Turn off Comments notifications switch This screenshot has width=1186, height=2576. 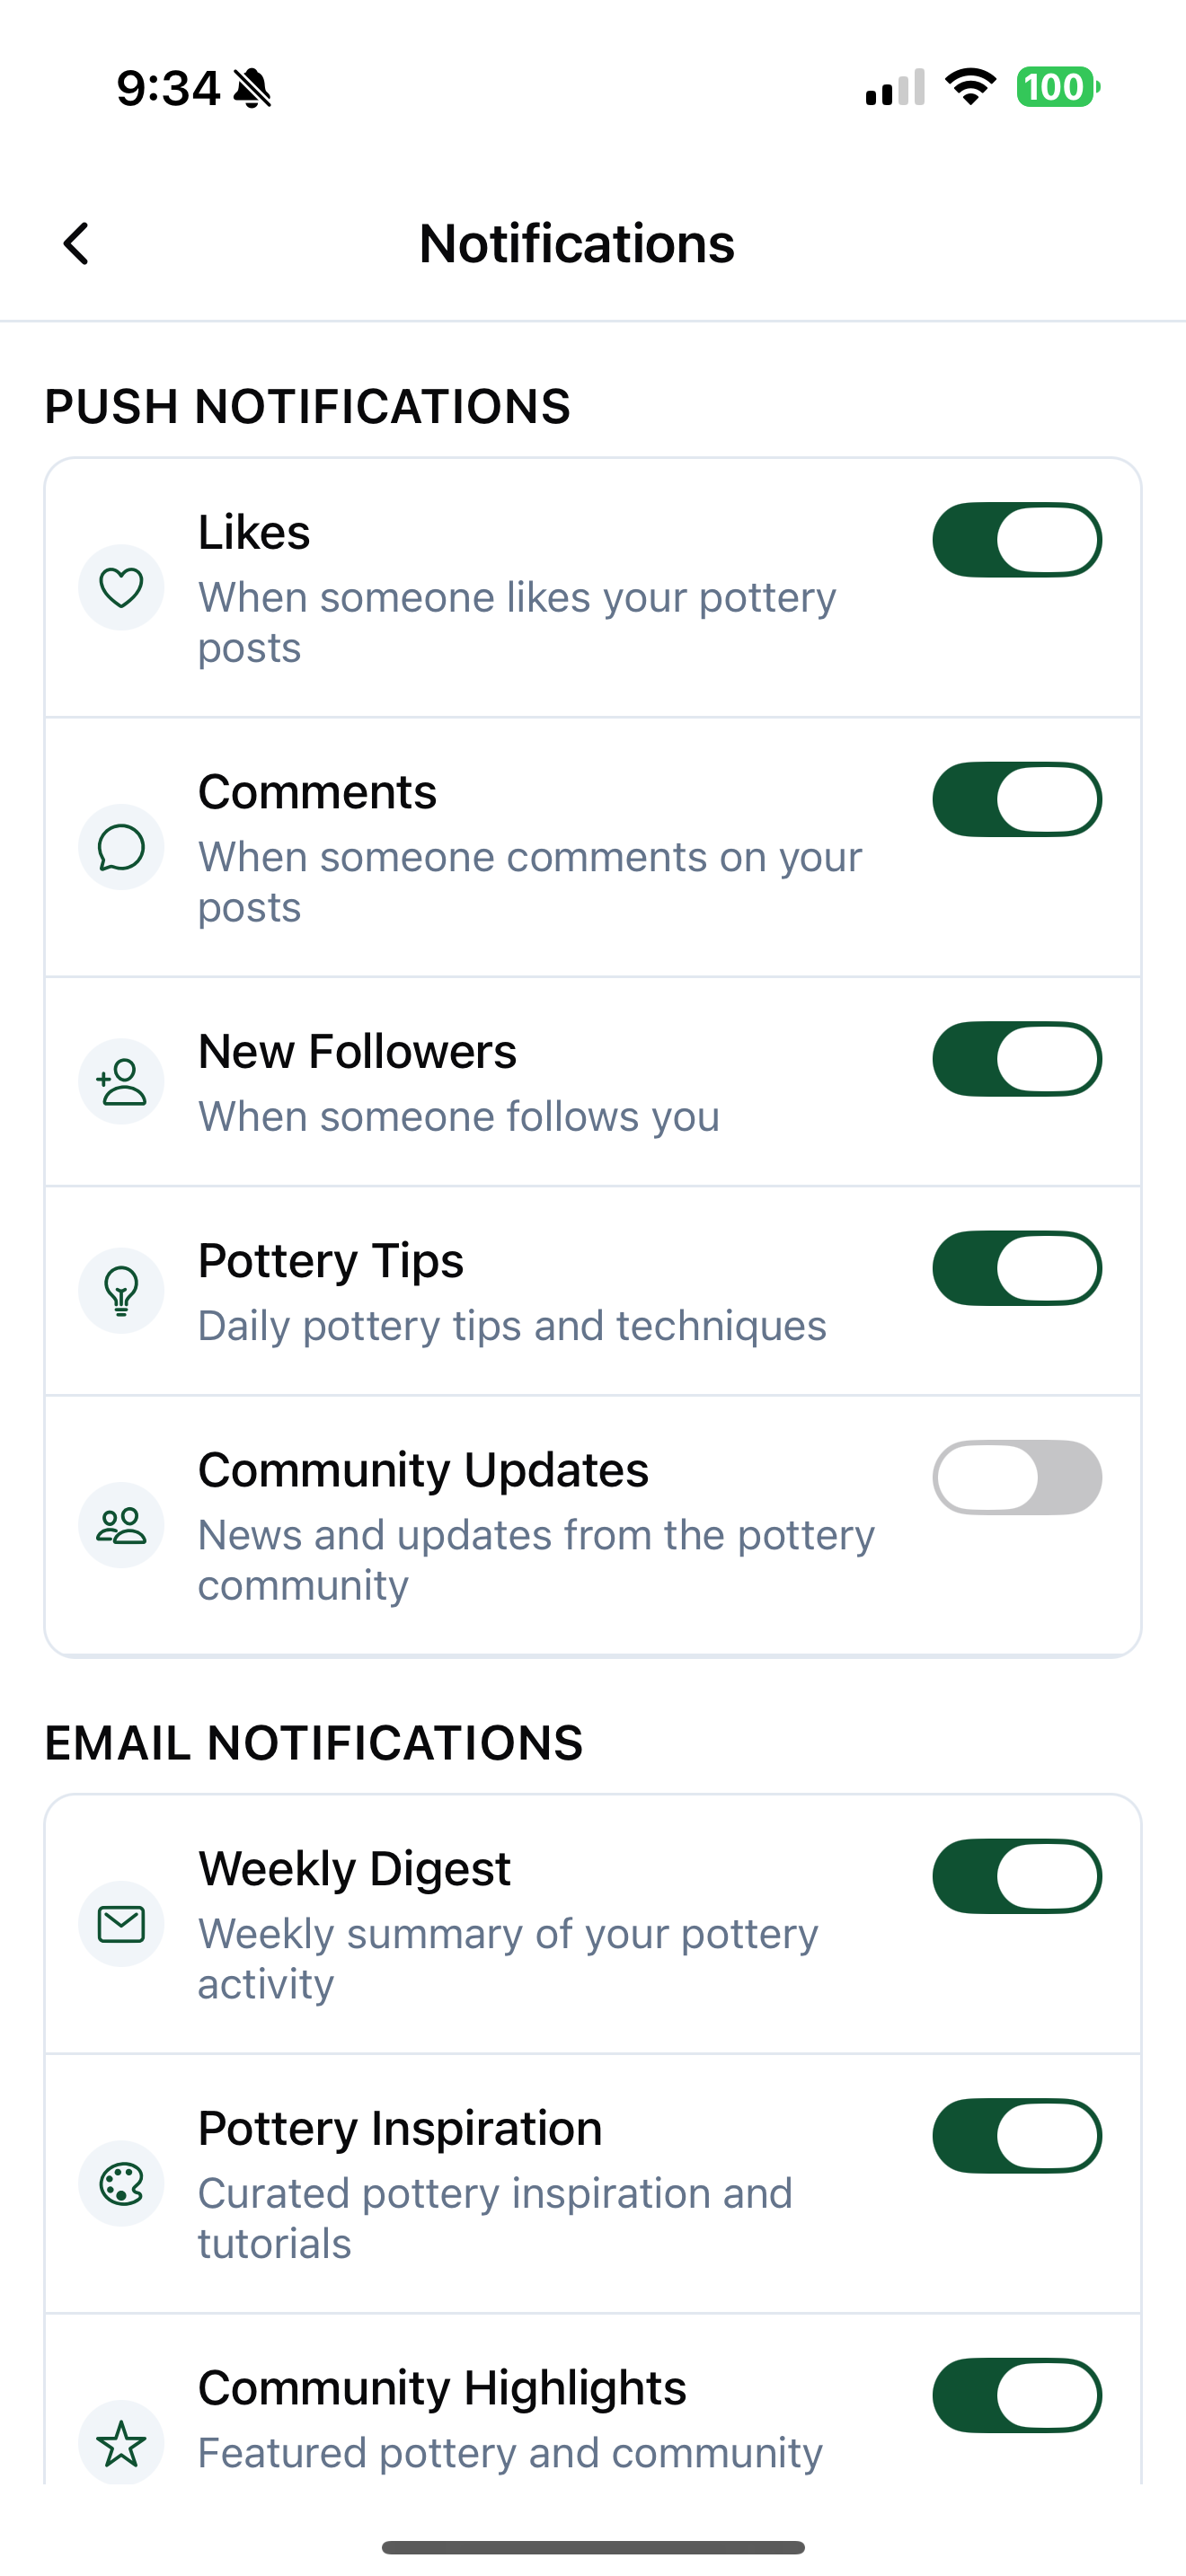1017,799
